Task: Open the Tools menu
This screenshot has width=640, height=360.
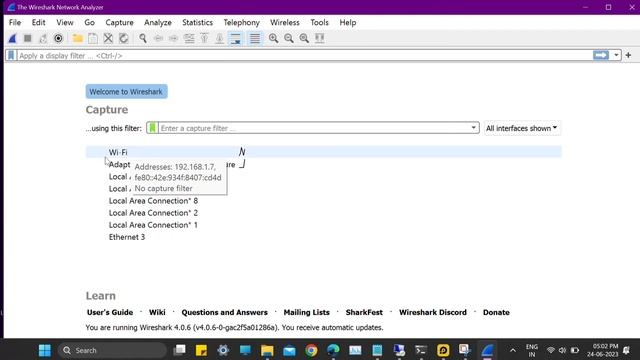Action: tap(319, 22)
